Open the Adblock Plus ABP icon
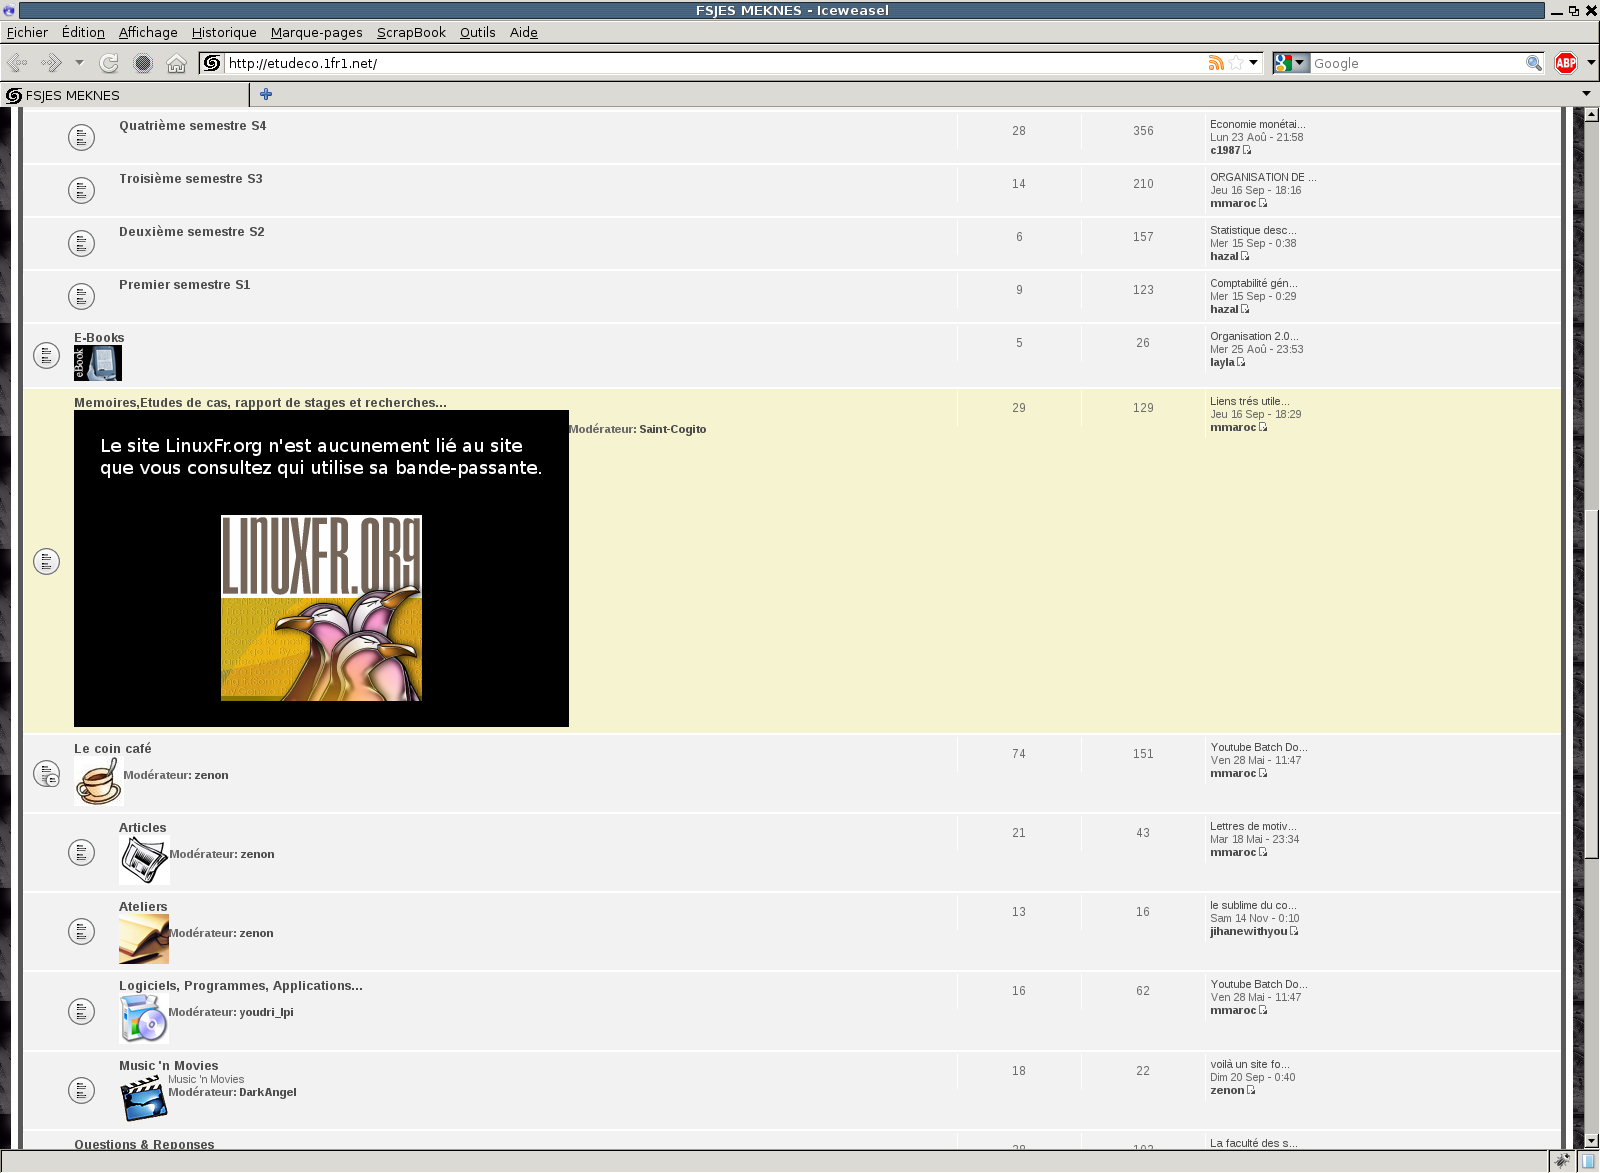Image resolution: width=1600 pixels, height=1173 pixels. pos(1566,63)
